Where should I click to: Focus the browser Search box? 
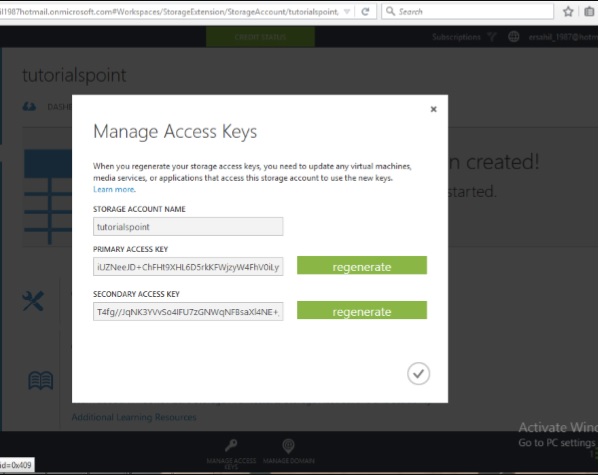point(468,11)
